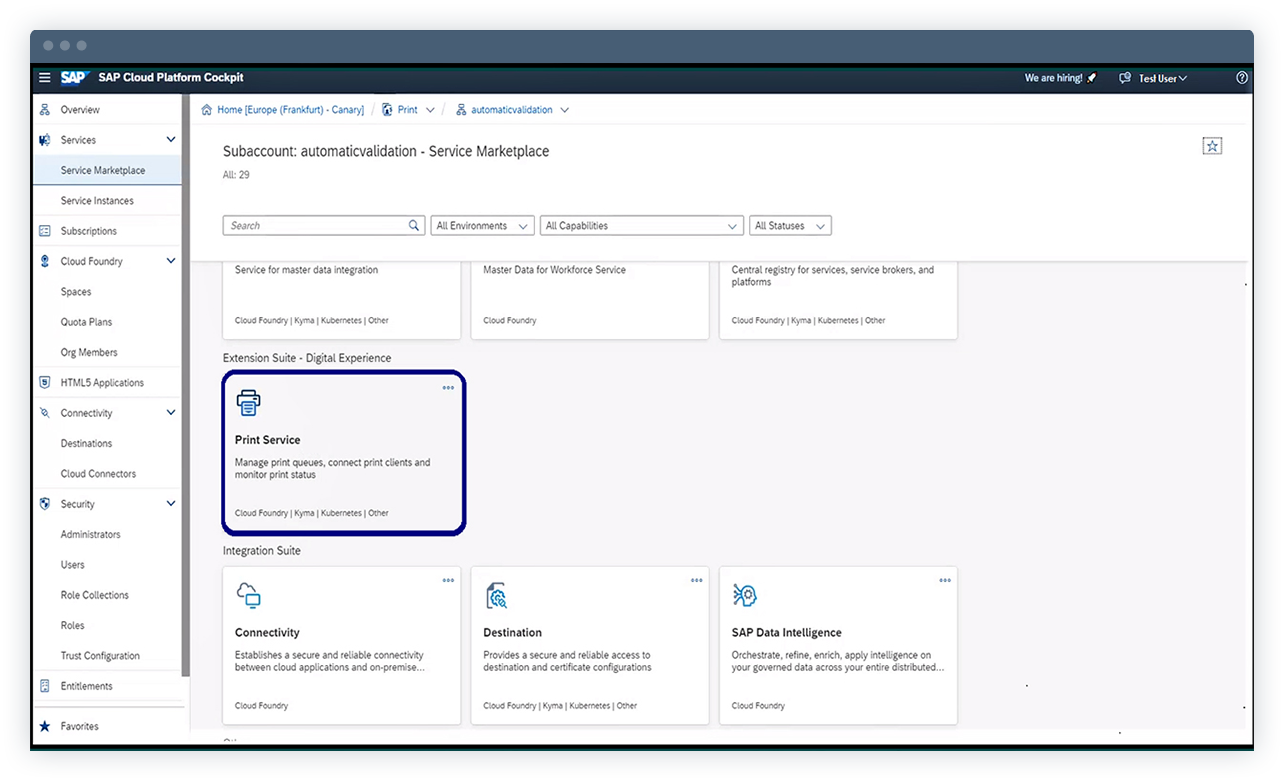1284x780 pixels.
Task: Click the Connectivity tile cloud icon
Action: tap(248, 596)
